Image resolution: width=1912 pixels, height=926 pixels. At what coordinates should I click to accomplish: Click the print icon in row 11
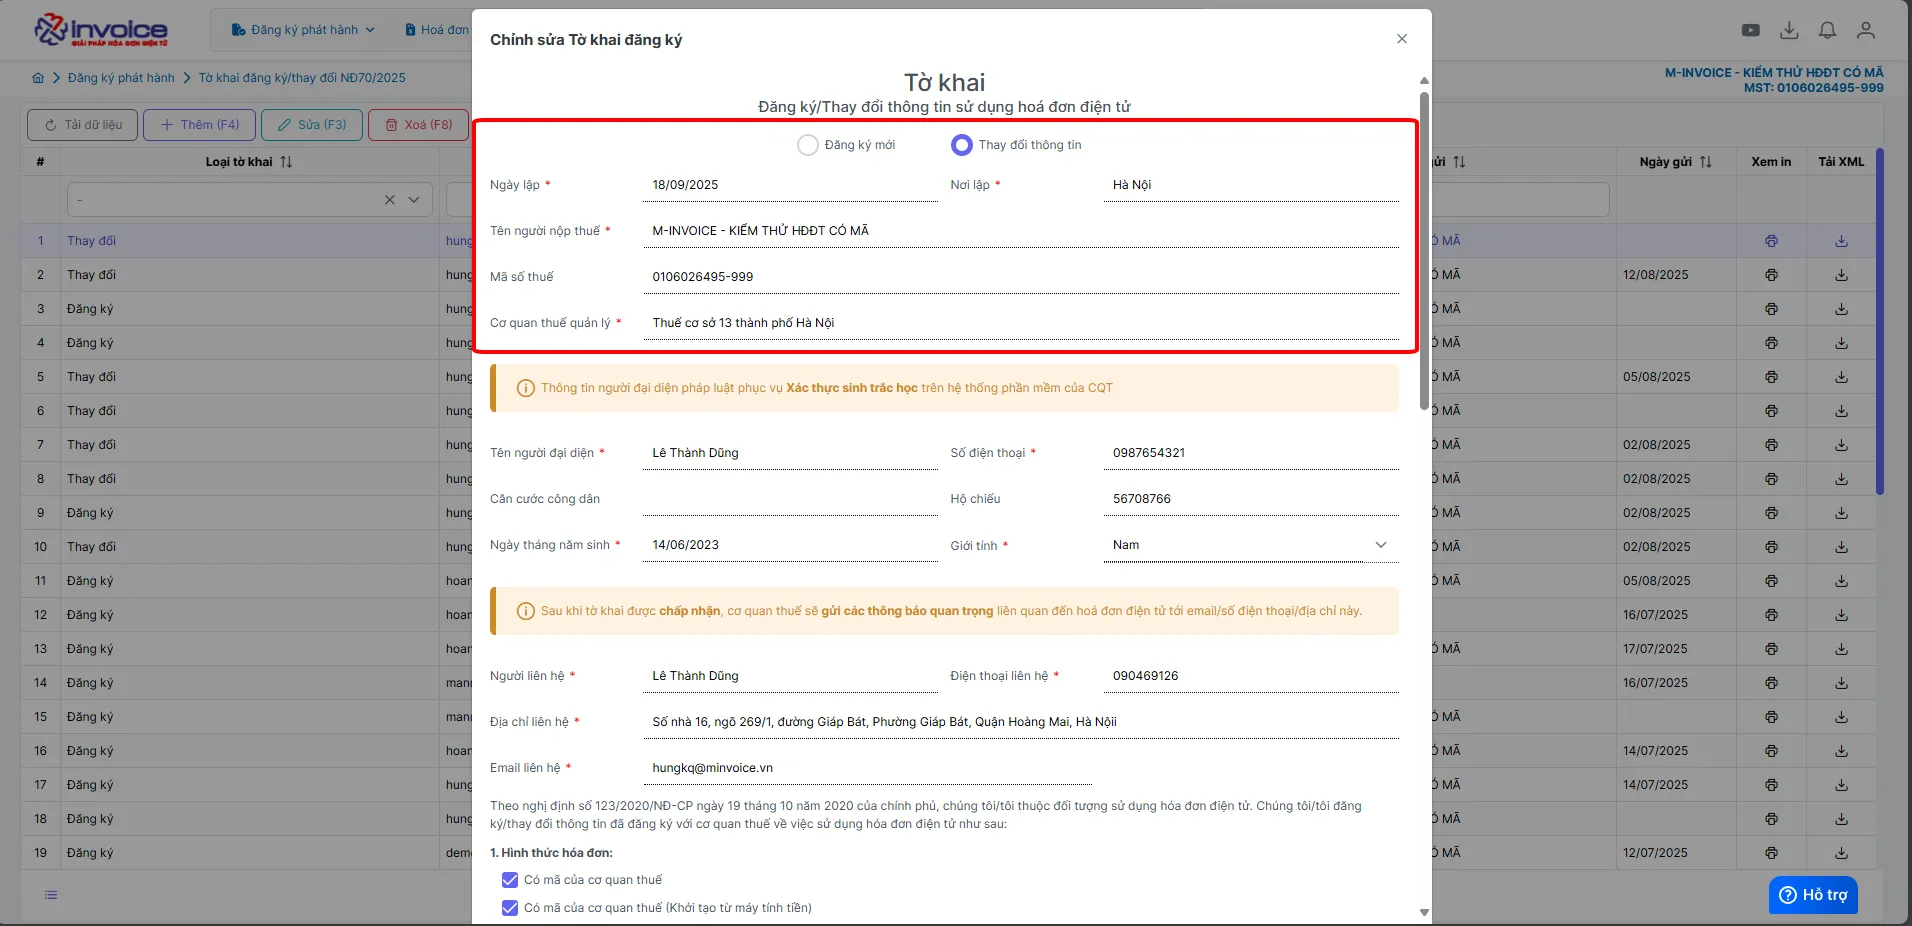coord(1771,581)
